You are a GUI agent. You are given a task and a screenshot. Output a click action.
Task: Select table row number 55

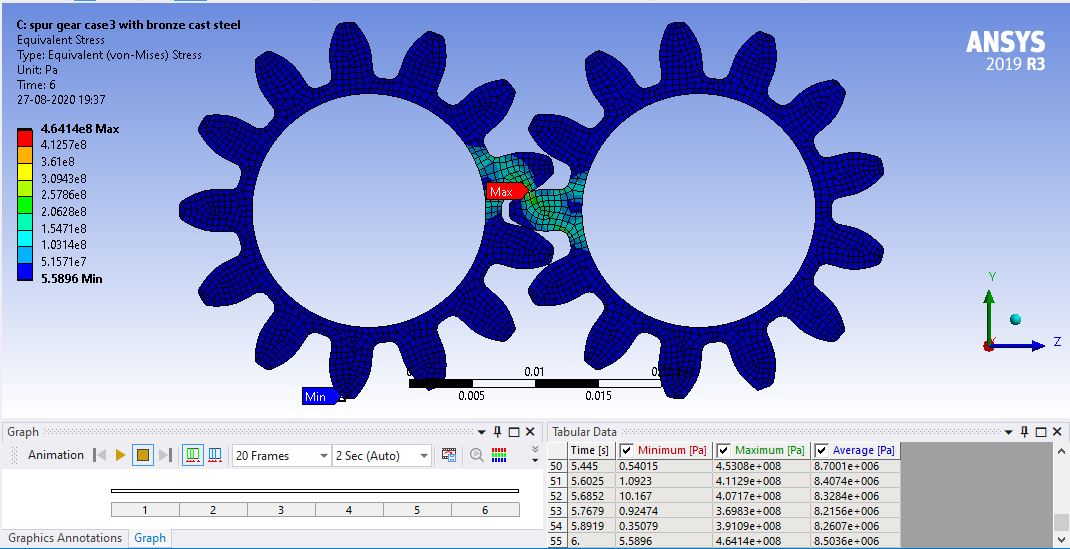(x=558, y=541)
